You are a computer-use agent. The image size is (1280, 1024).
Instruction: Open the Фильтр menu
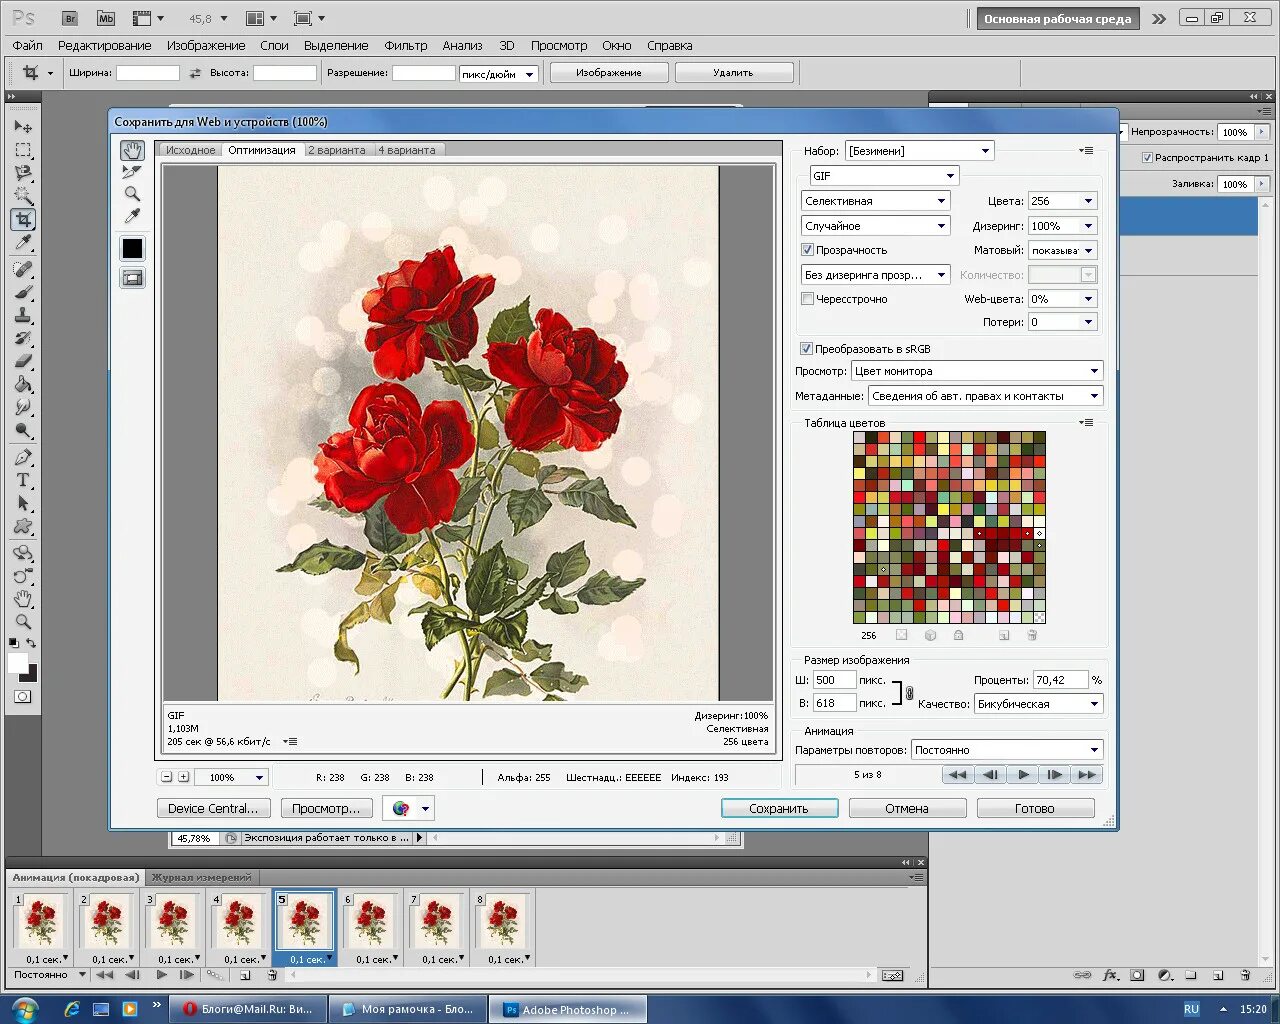pyautogui.click(x=405, y=45)
